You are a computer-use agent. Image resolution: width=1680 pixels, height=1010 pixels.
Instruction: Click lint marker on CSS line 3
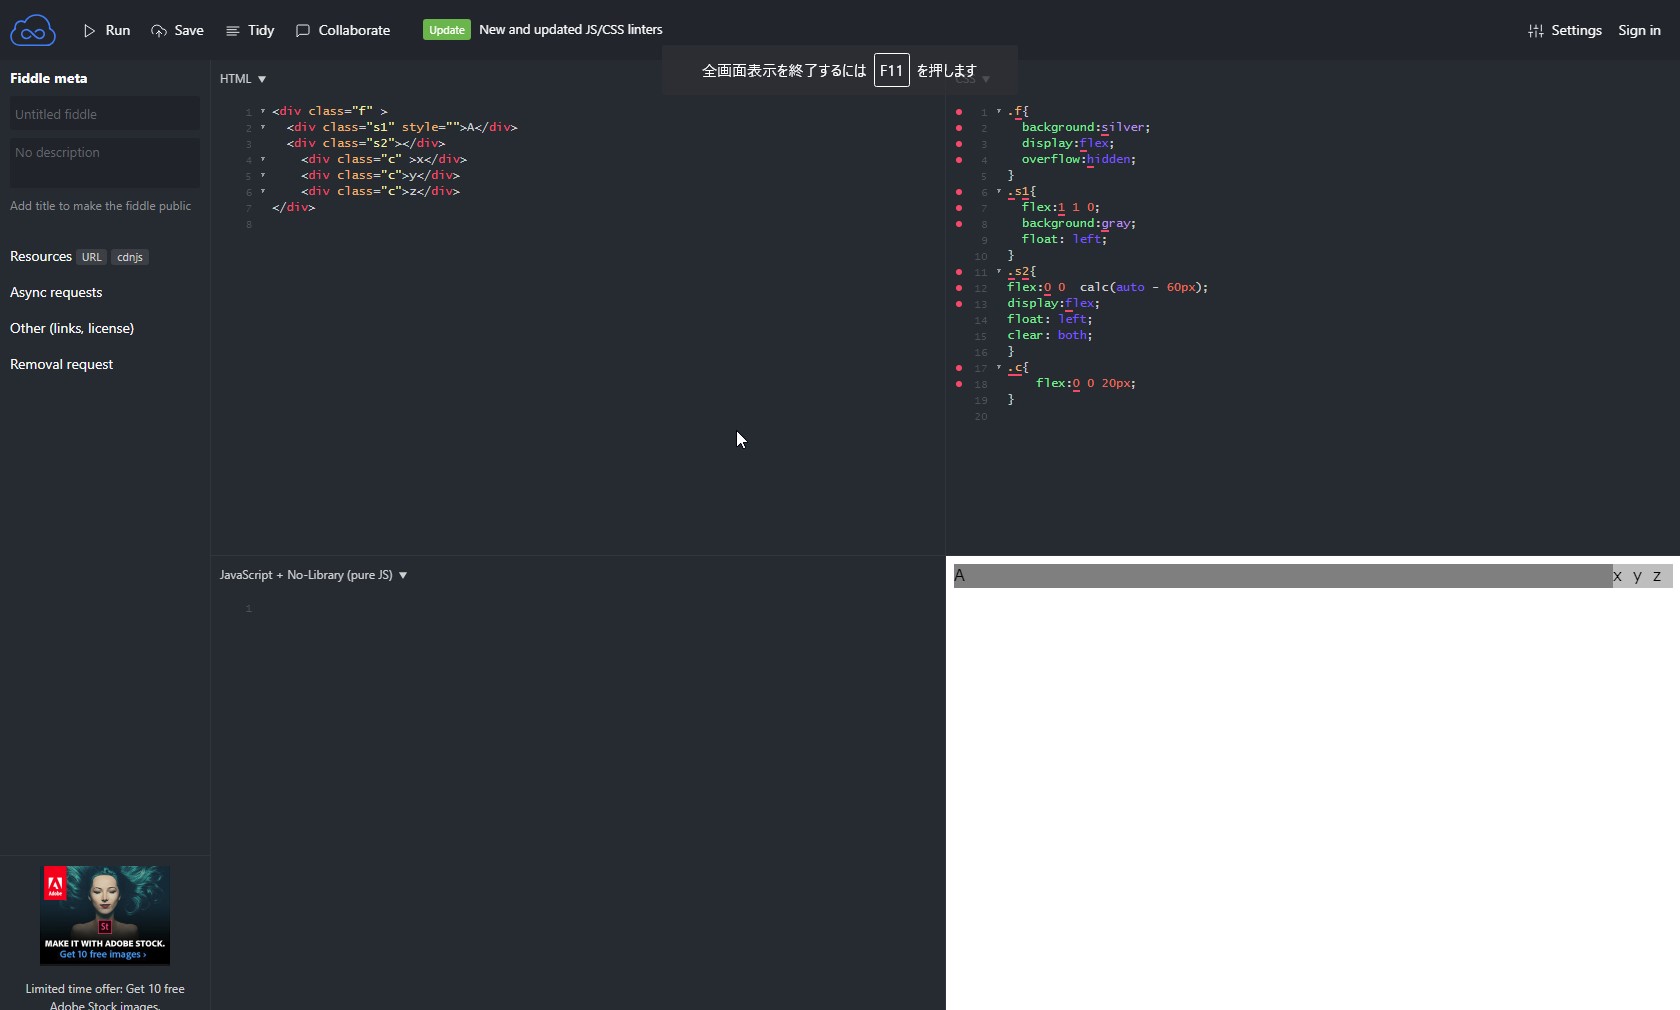click(x=959, y=144)
